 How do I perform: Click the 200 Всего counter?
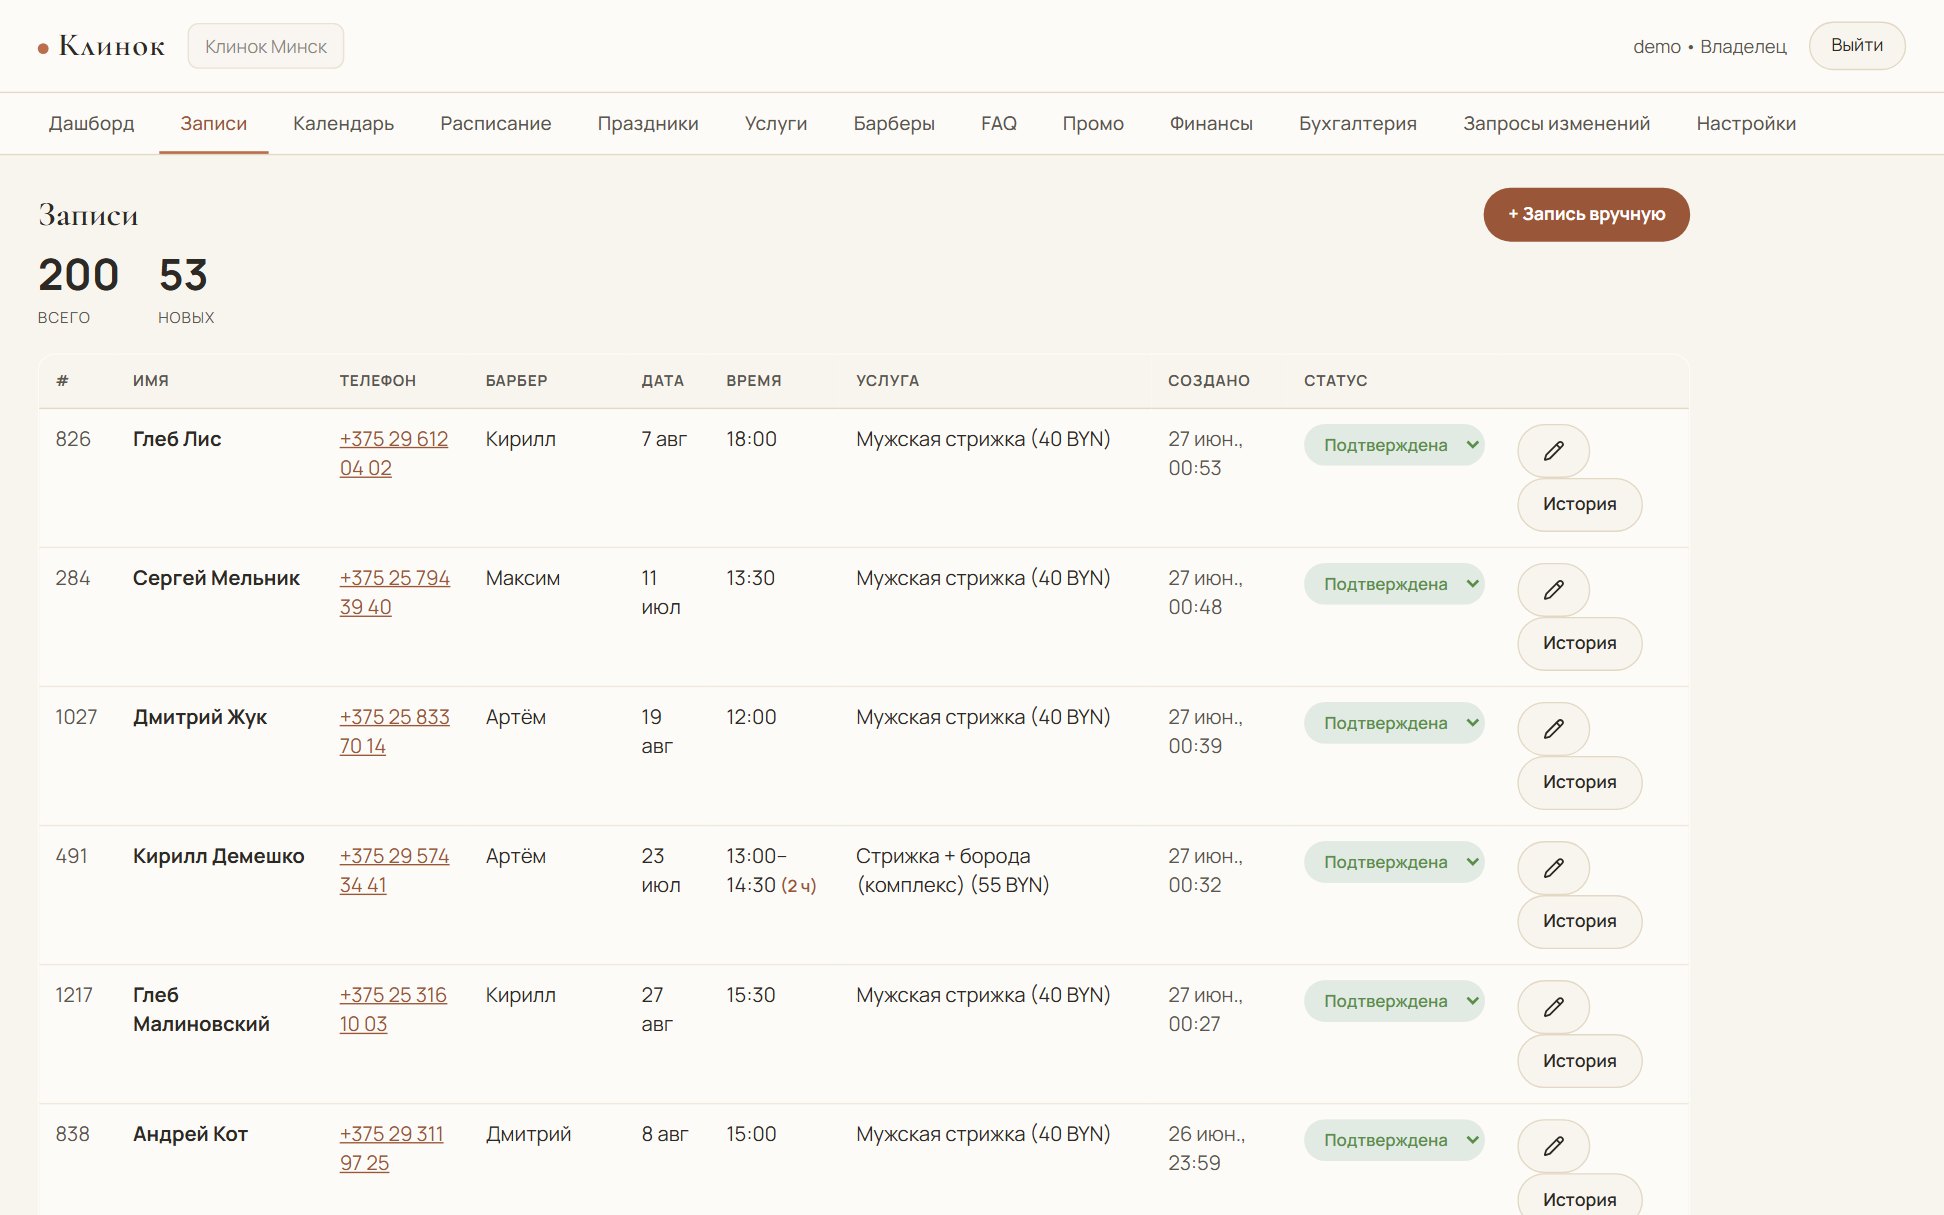tap(78, 289)
